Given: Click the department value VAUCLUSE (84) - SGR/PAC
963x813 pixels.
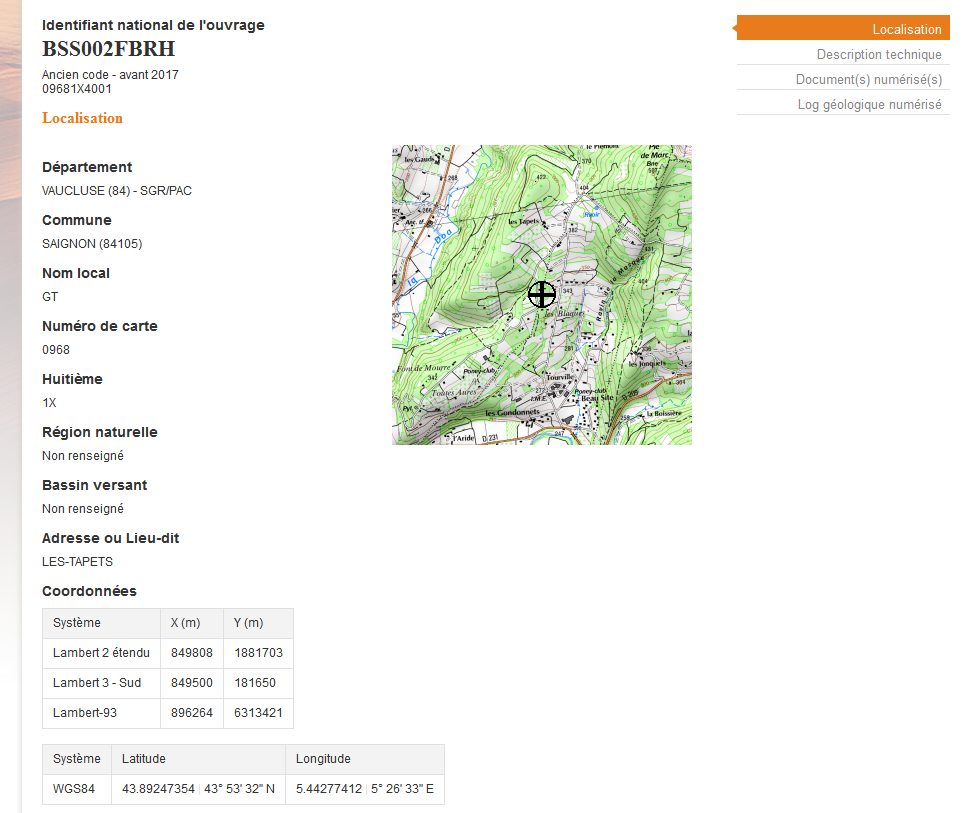Looking at the screenshot, I should 116,191.
